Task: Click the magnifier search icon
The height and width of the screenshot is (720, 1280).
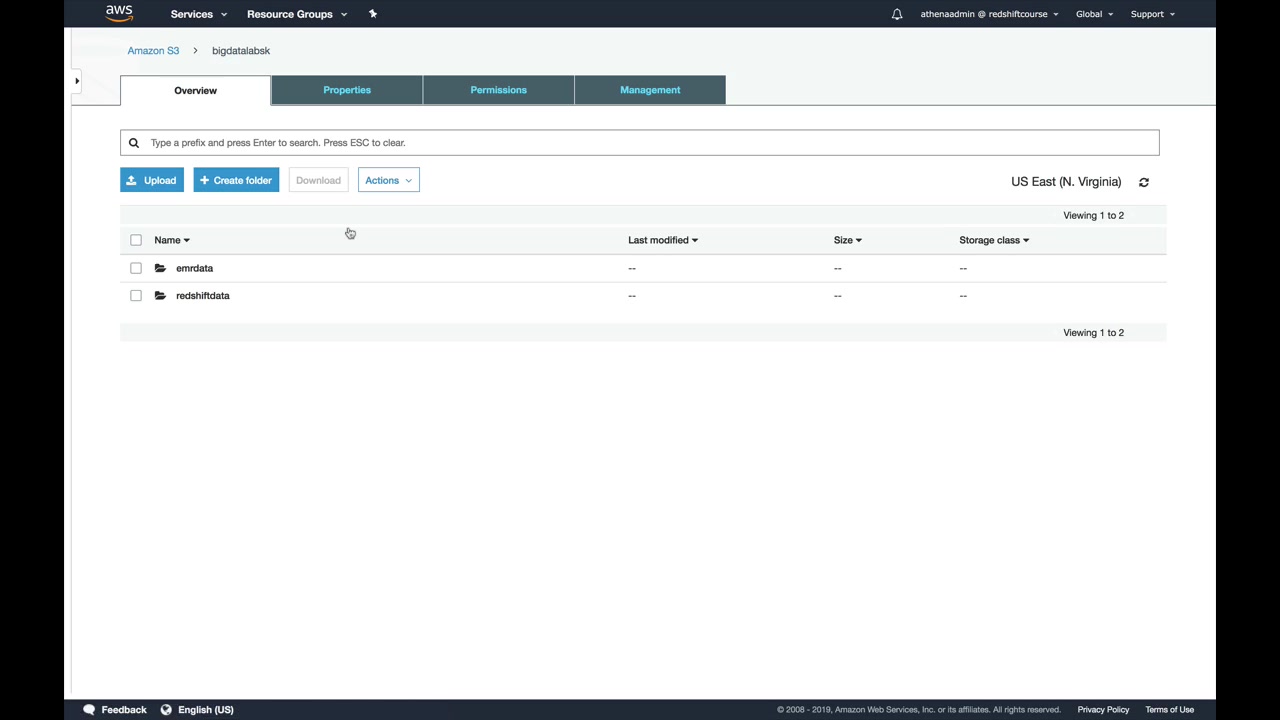Action: [134, 143]
